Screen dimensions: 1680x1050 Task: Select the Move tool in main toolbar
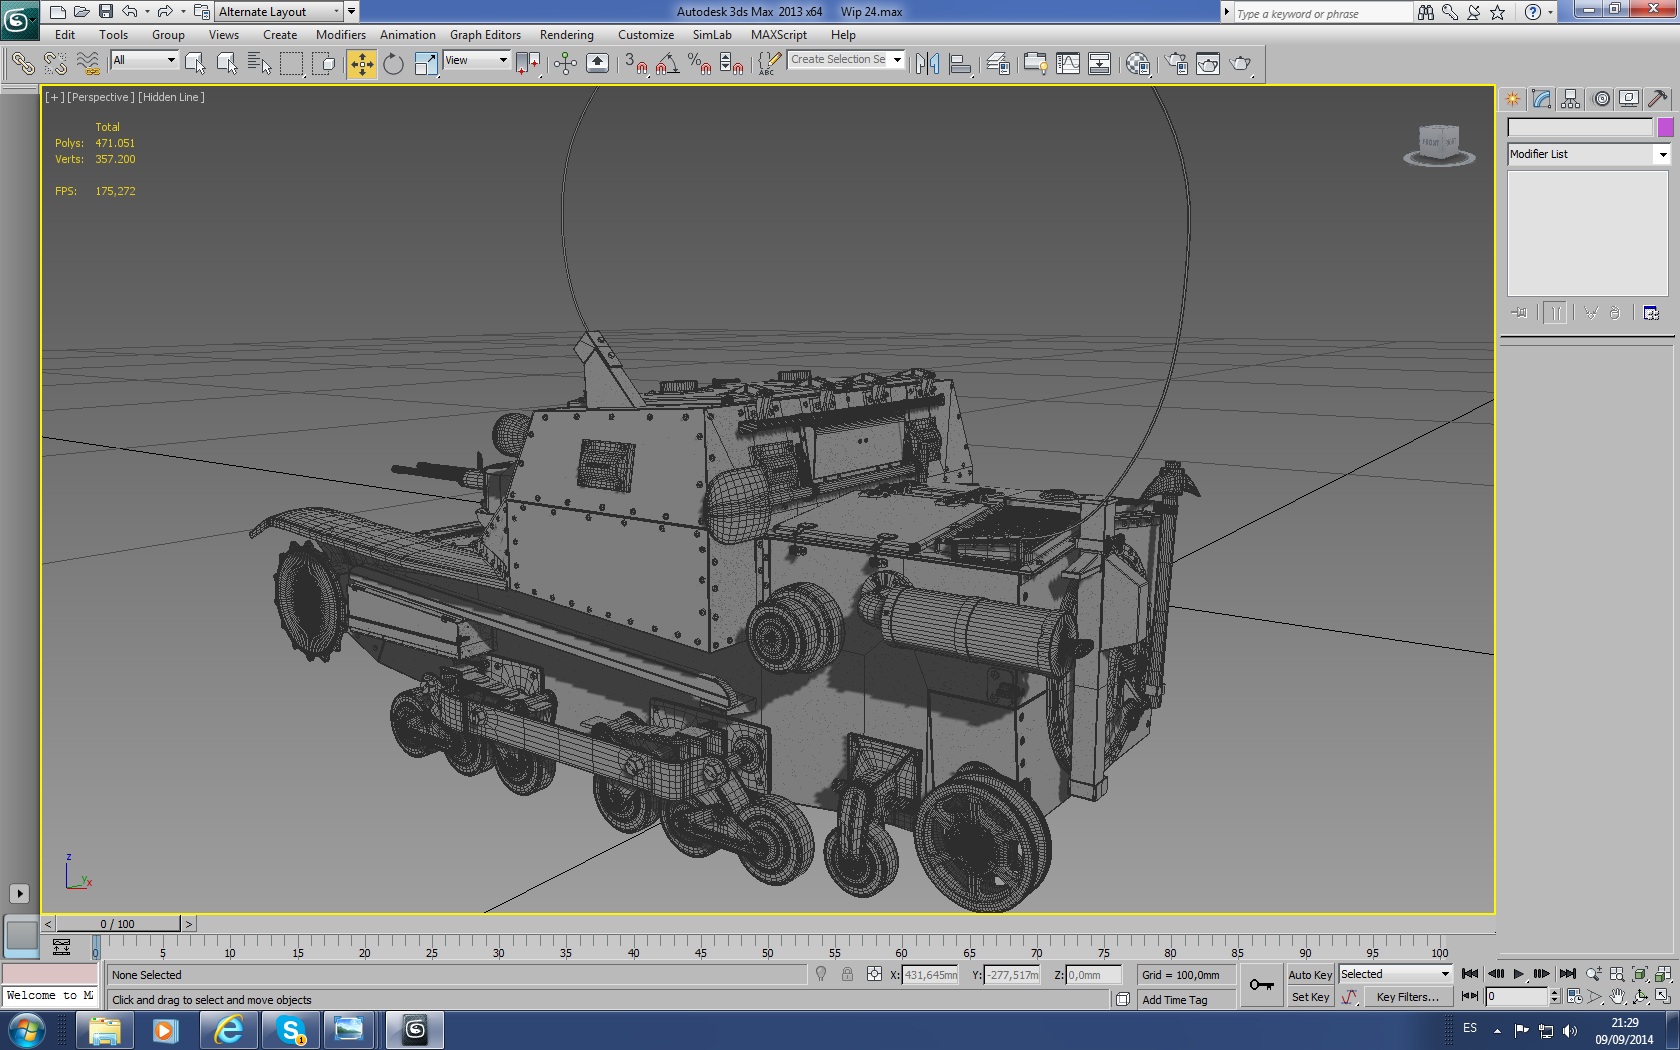tap(361, 64)
